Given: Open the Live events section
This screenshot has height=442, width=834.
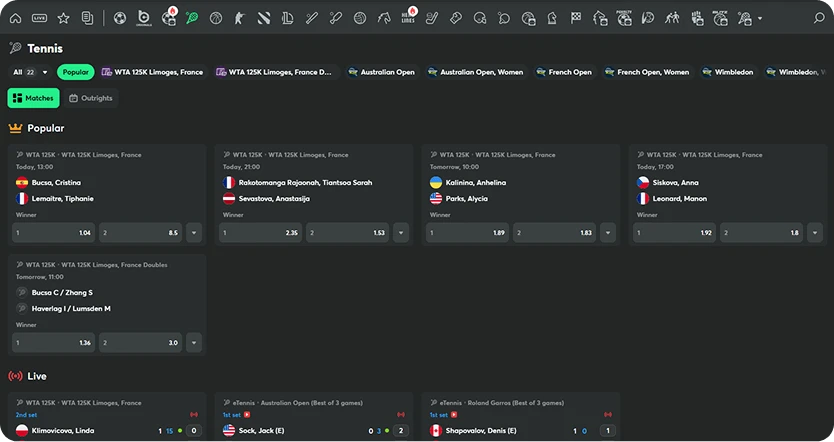Looking at the screenshot, I should [x=39, y=18].
